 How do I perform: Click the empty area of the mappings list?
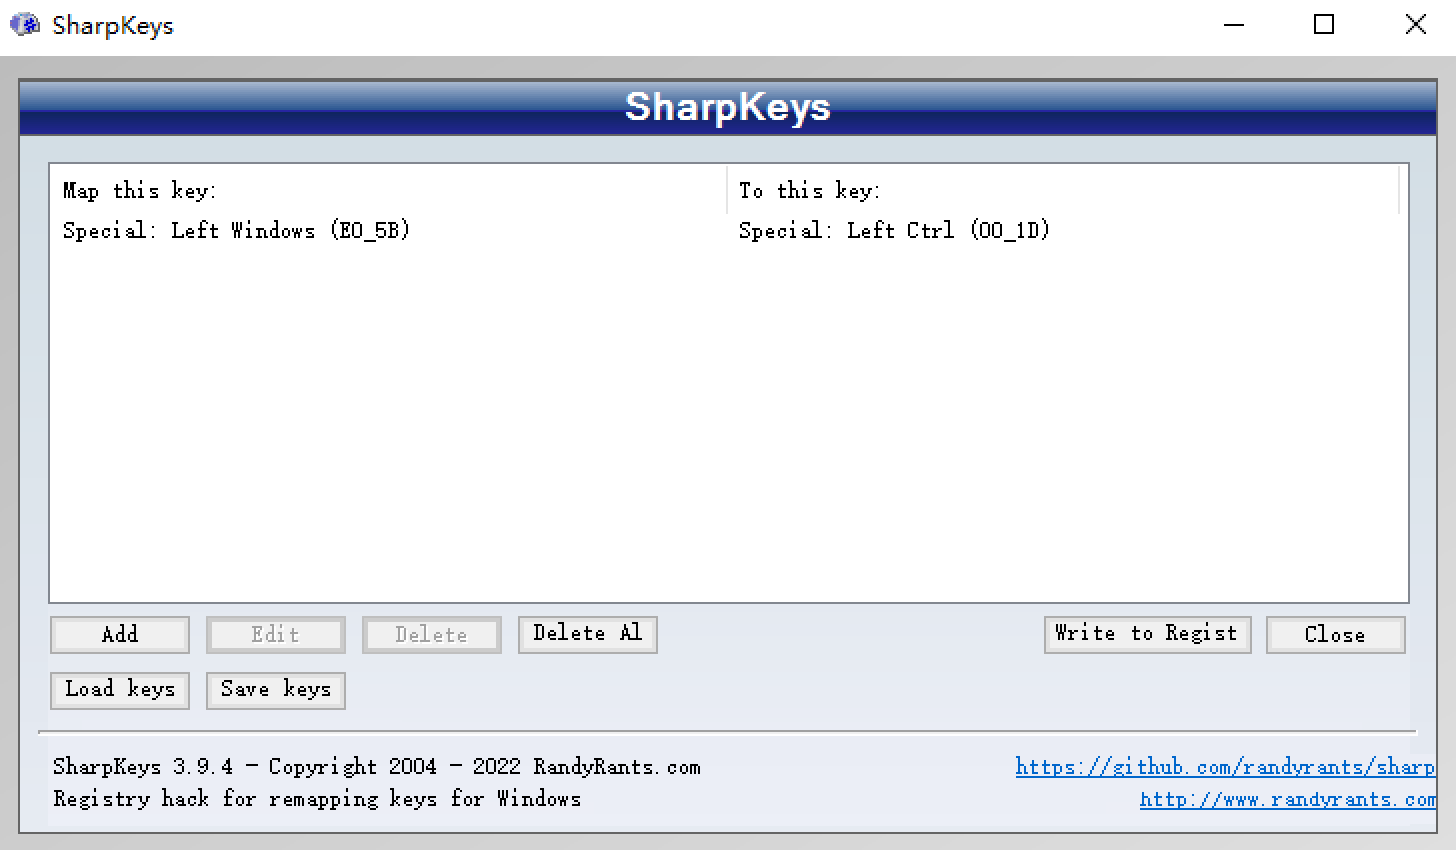click(700, 420)
